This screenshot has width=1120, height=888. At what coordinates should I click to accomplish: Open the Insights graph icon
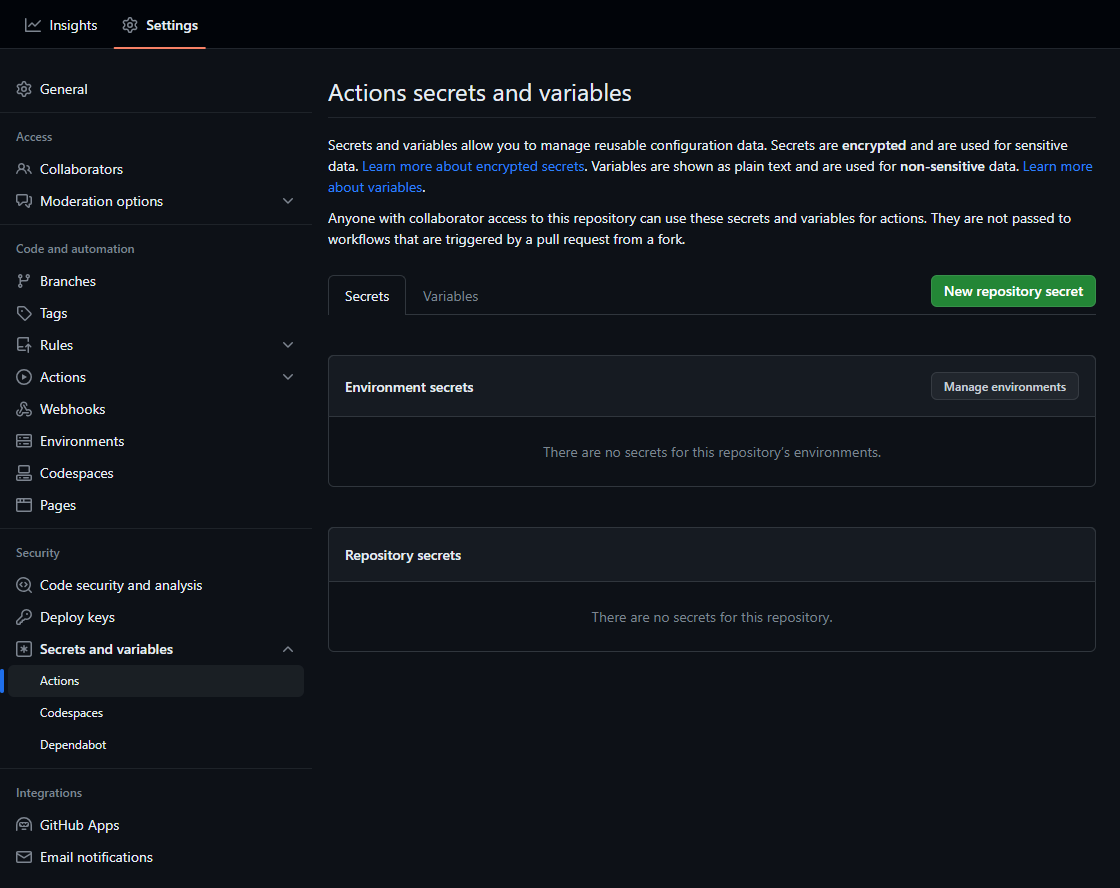(31, 25)
